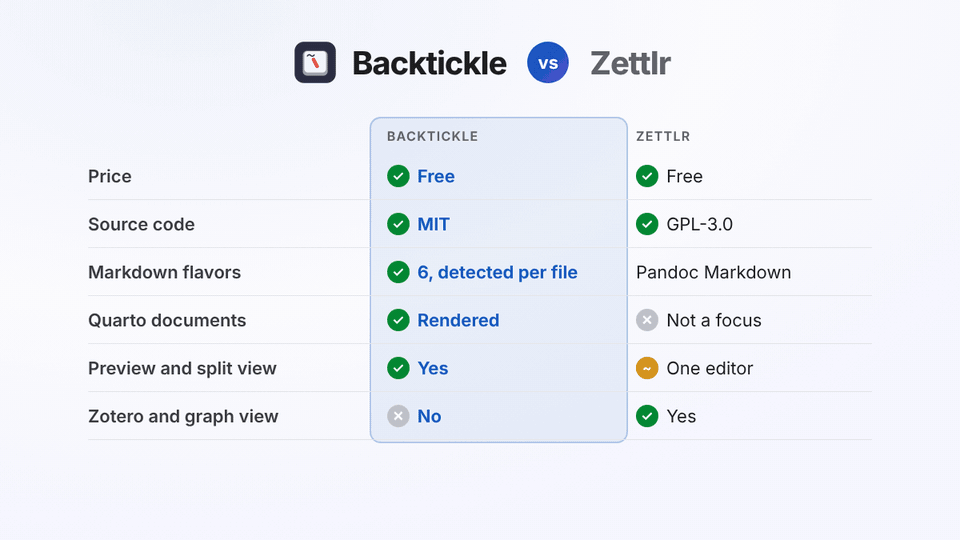Click the blue VS badge
This screenshot has height=540, width=960.
coord(547,62)
